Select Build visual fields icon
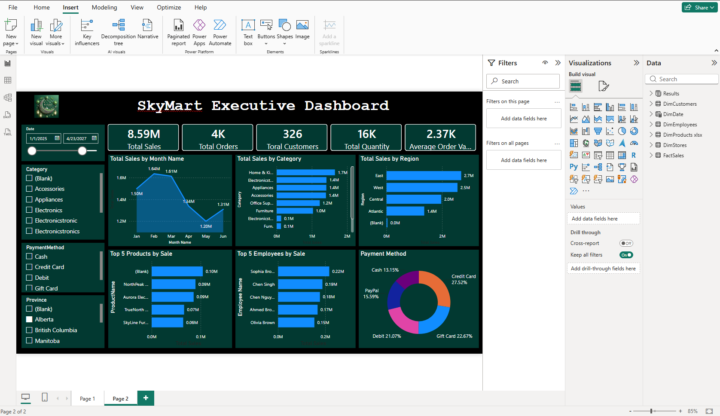Image resolution: width=720 pixels, height=416 pixels. coord(575,86)
